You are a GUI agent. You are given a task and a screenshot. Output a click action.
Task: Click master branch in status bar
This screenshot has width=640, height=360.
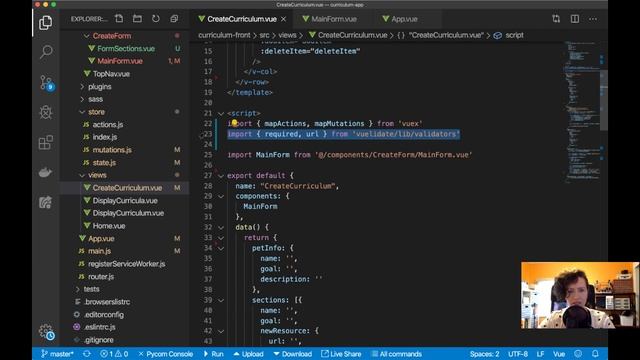(x=57, y=354)
